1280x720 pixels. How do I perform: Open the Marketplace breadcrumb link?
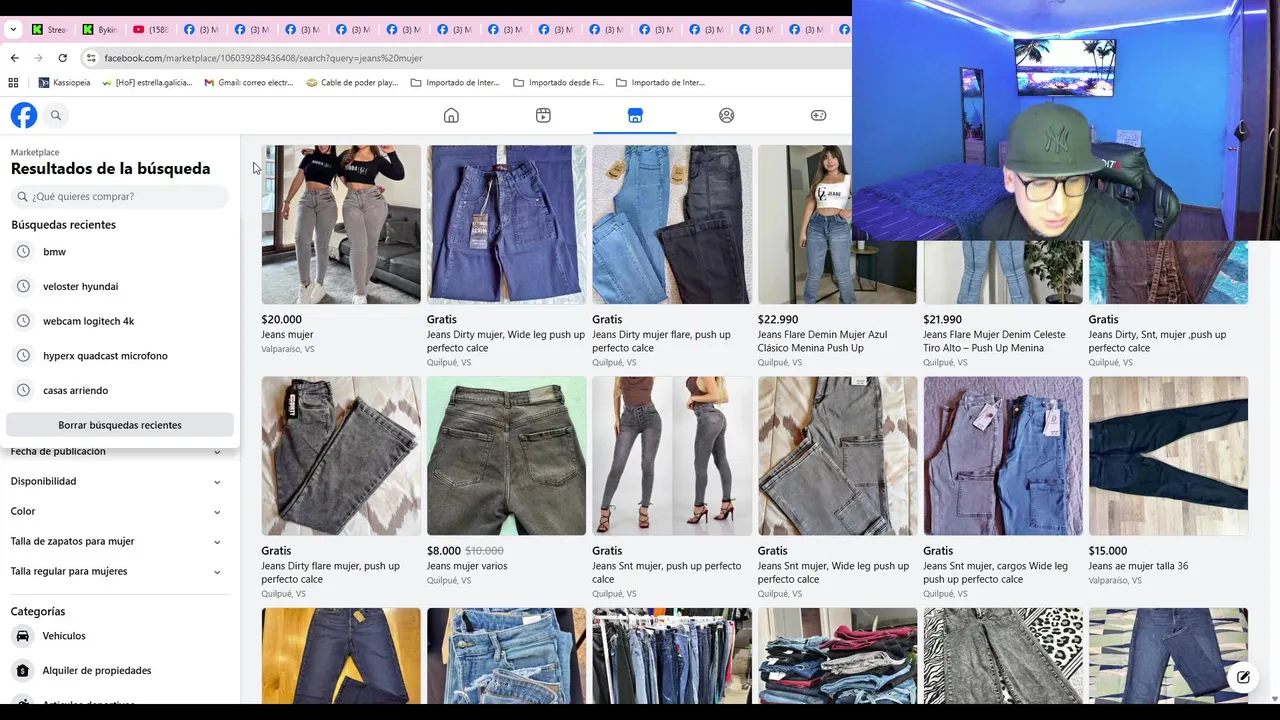coord(35,152)
